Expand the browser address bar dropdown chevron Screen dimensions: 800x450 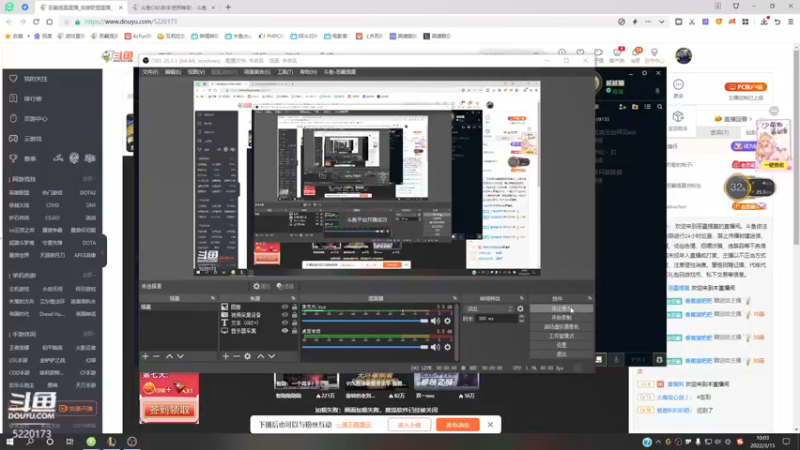[661, 22]
